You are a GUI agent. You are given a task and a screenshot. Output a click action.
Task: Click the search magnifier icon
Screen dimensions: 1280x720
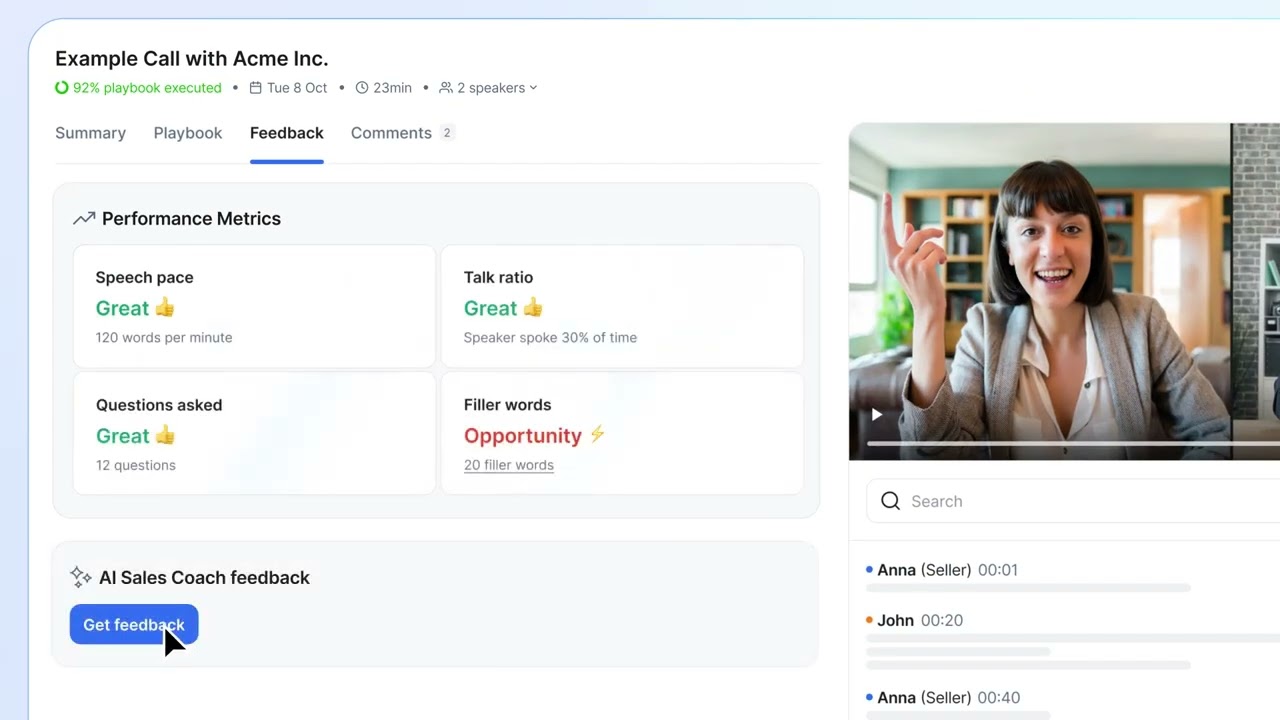[890, 501]
